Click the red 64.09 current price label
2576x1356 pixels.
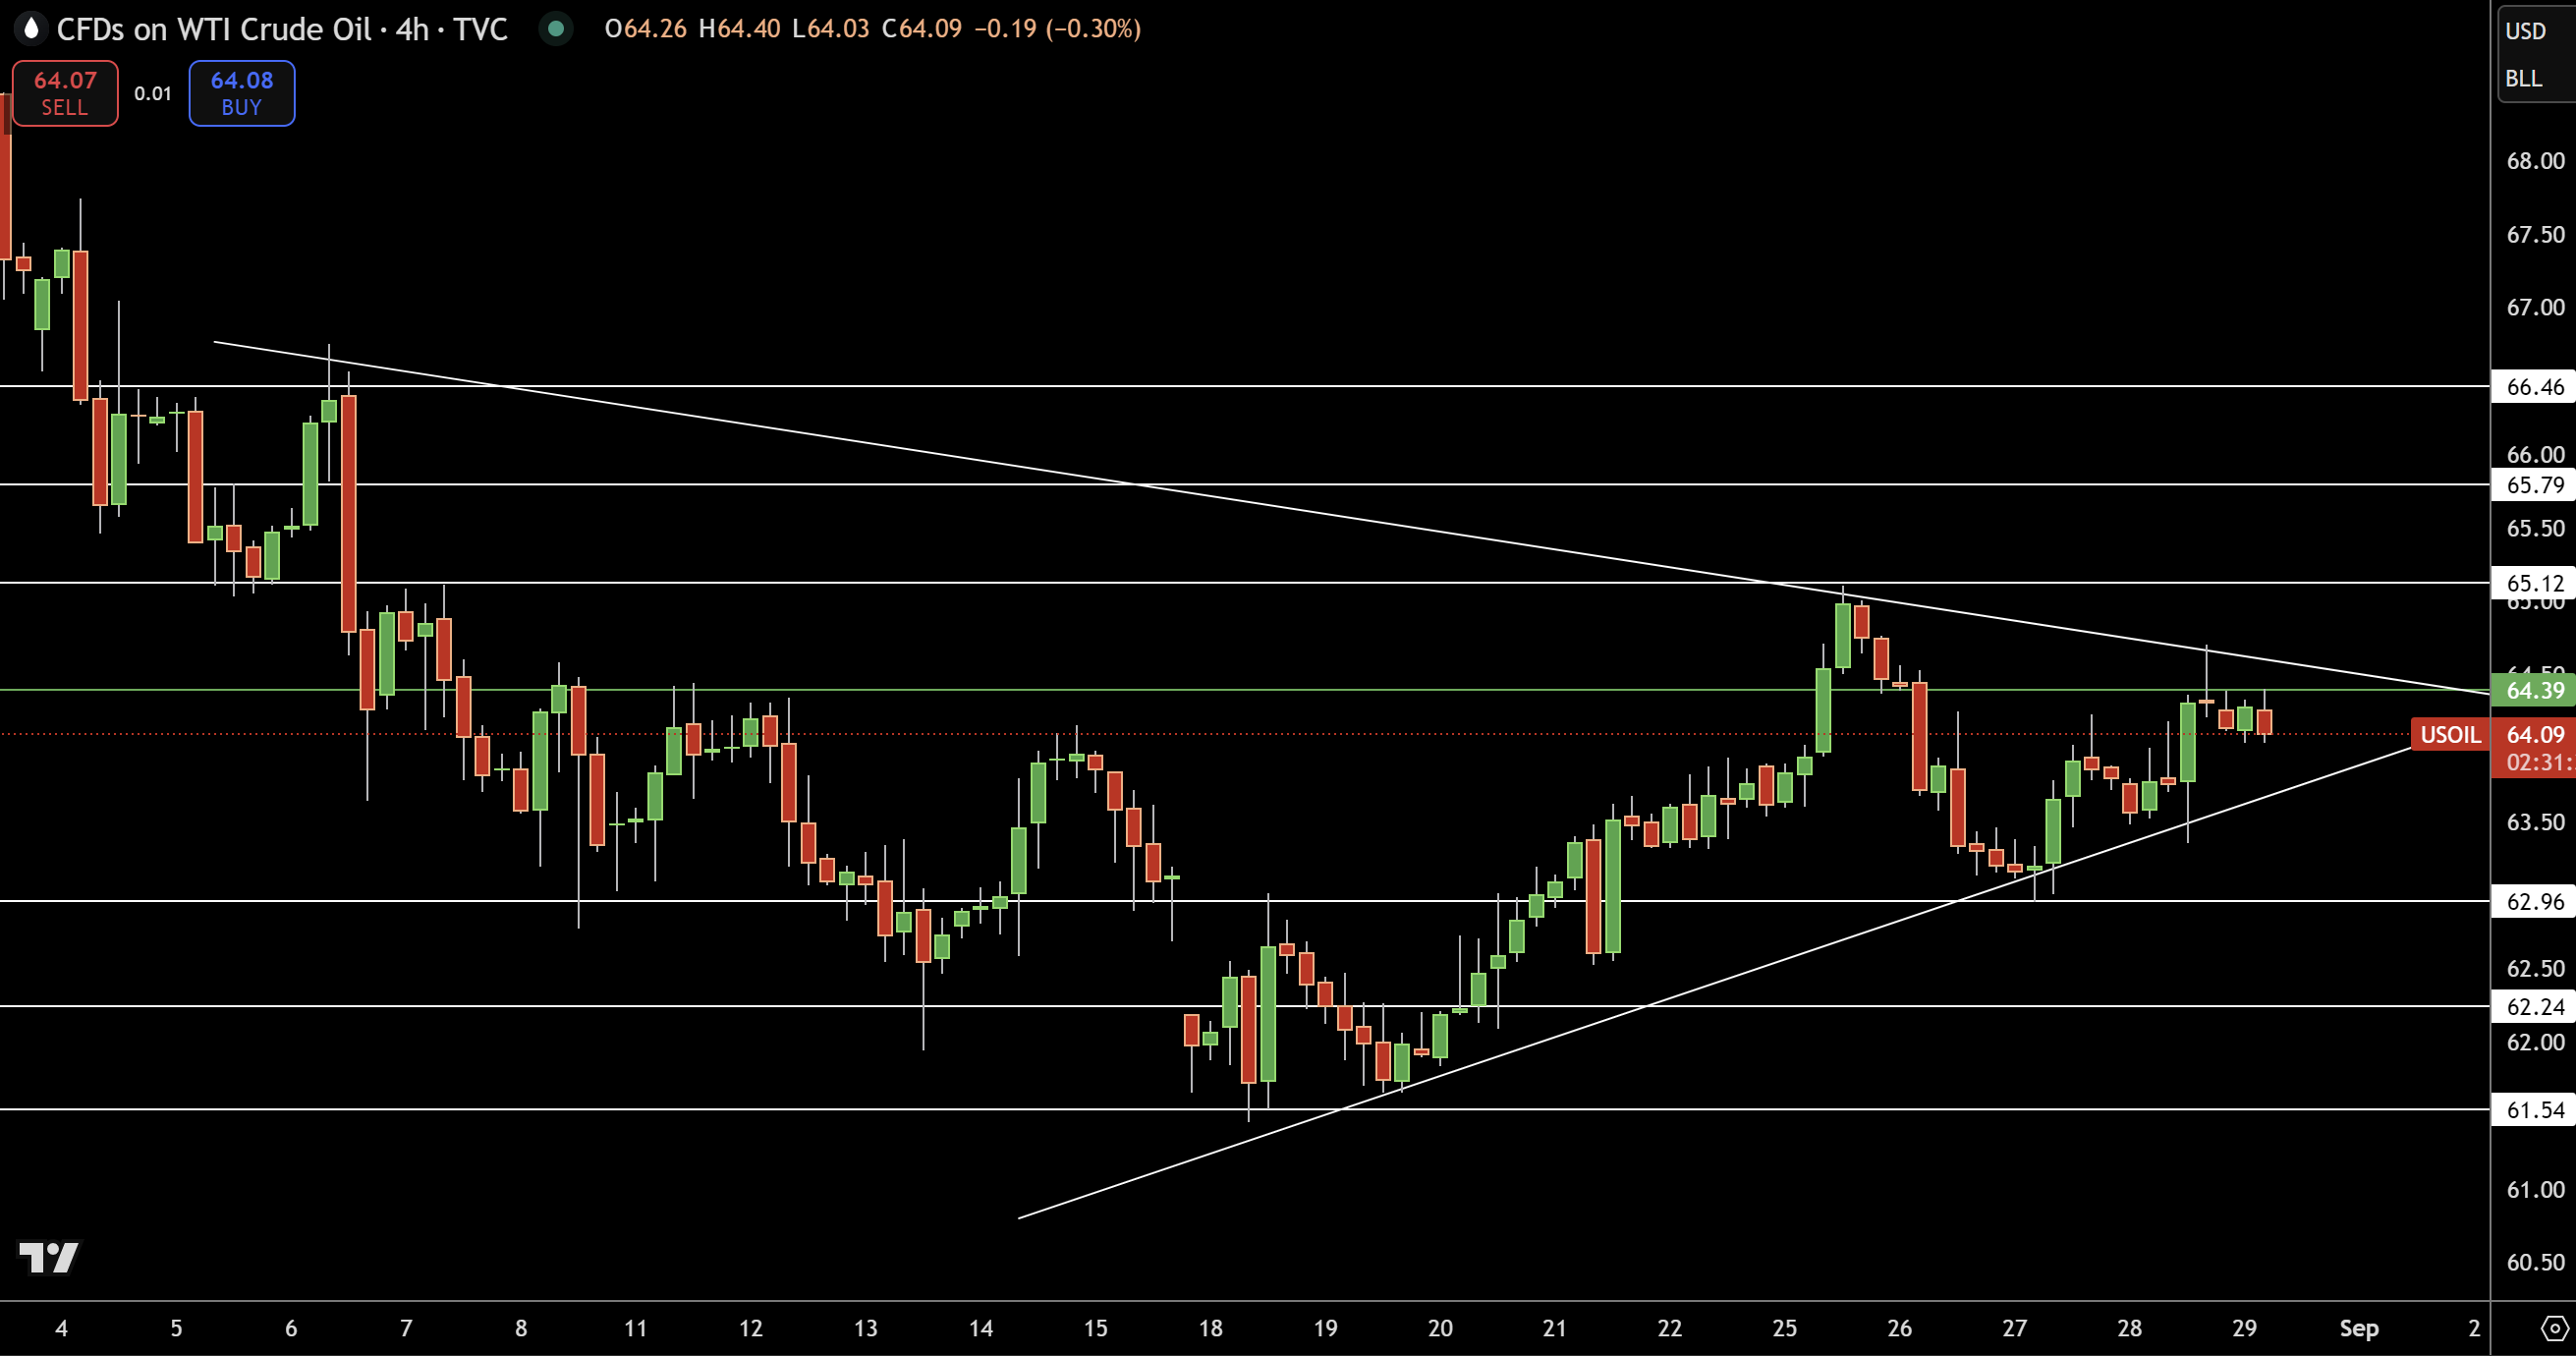[2534, 735]
